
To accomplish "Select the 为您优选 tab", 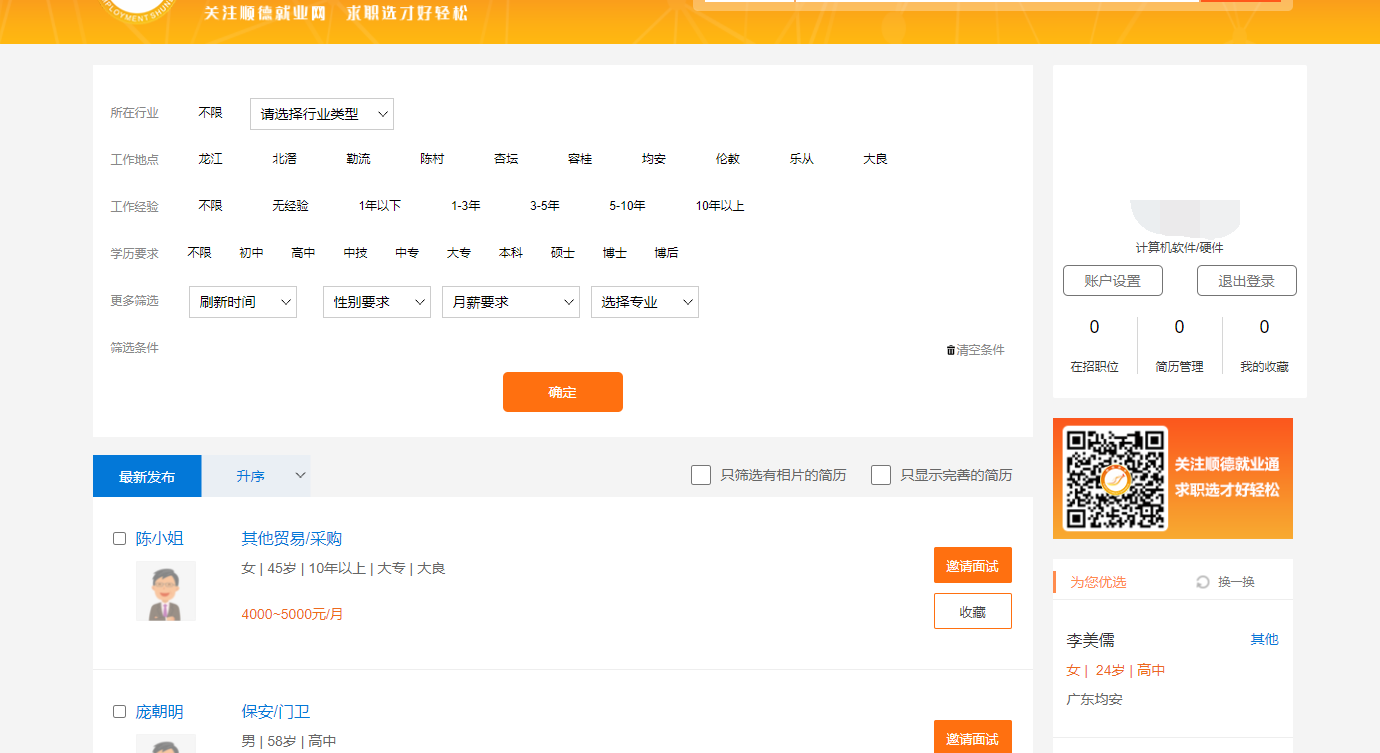I will [x=1098, y=582].
